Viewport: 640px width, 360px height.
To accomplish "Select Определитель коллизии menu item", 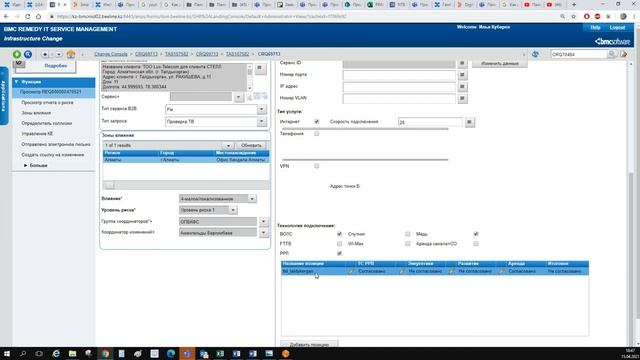I will pos(47,123).
